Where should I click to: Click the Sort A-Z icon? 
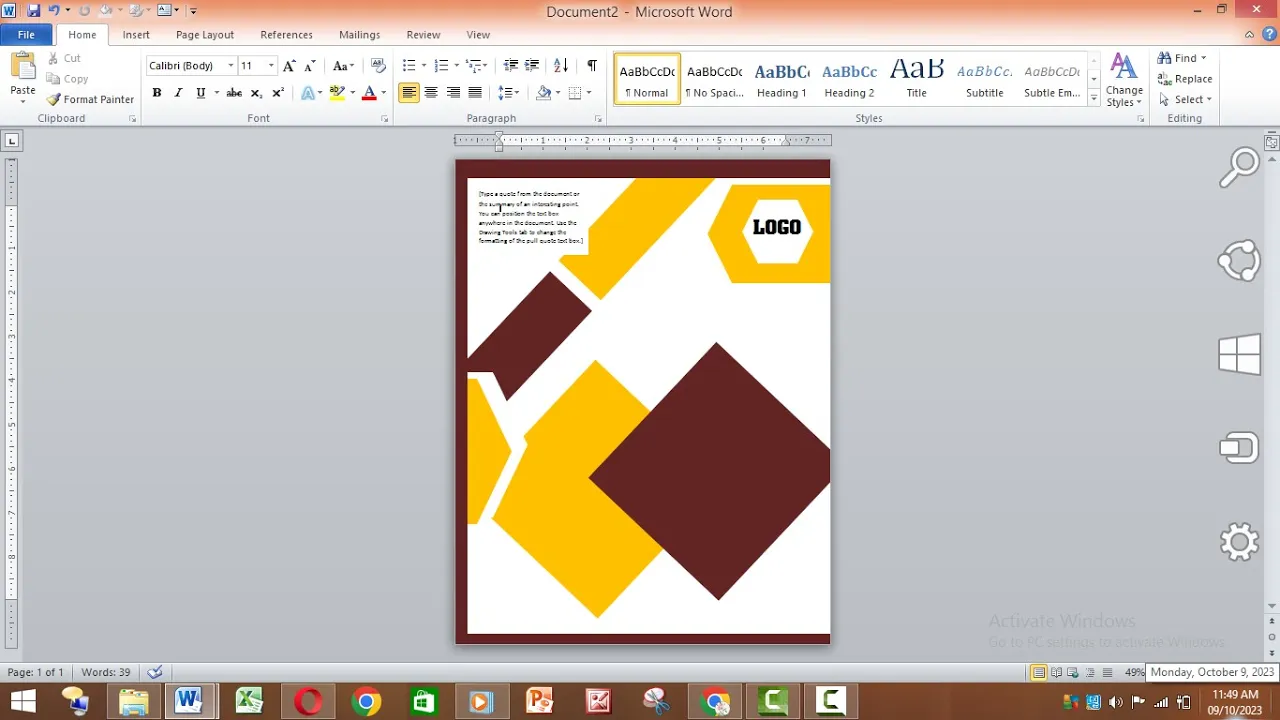(x=561, y=66)
